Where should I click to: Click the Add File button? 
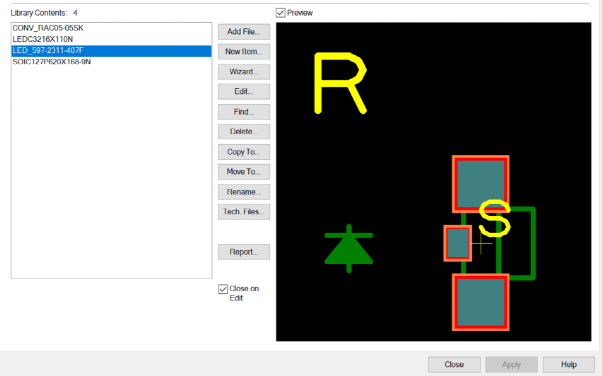[x=244, y=32]
